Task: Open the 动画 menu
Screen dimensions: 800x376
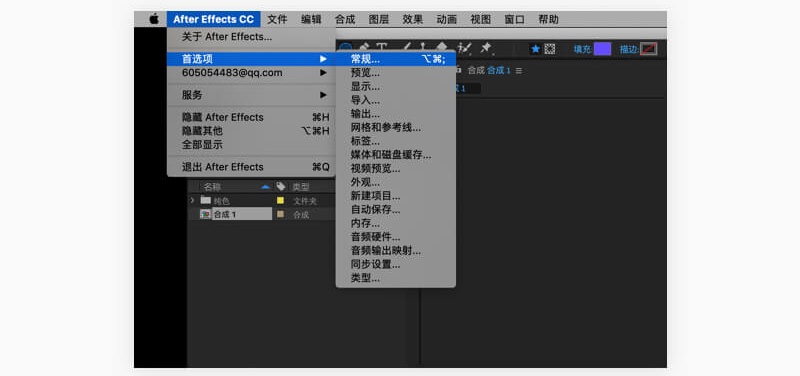Action: click(446, 19)
